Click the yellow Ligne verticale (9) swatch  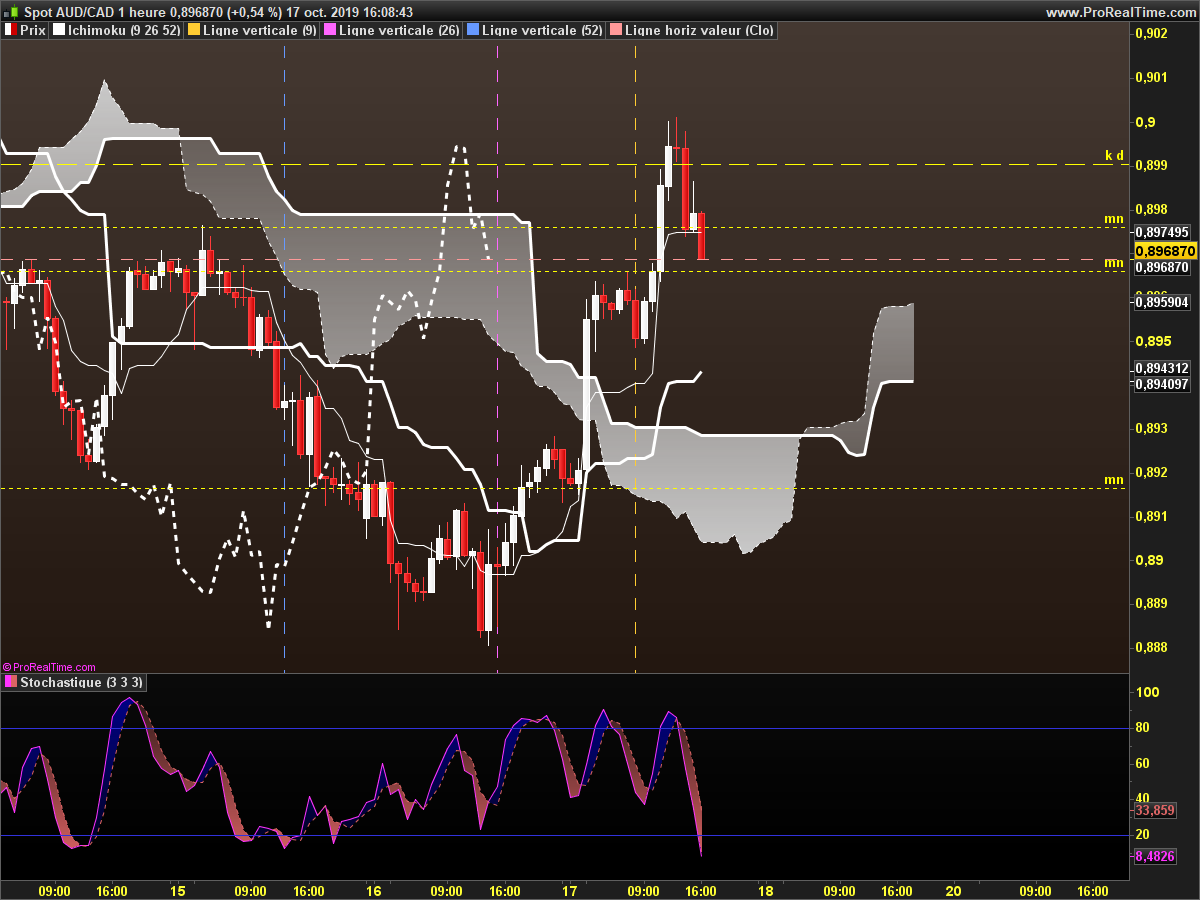tap(193, 31)
